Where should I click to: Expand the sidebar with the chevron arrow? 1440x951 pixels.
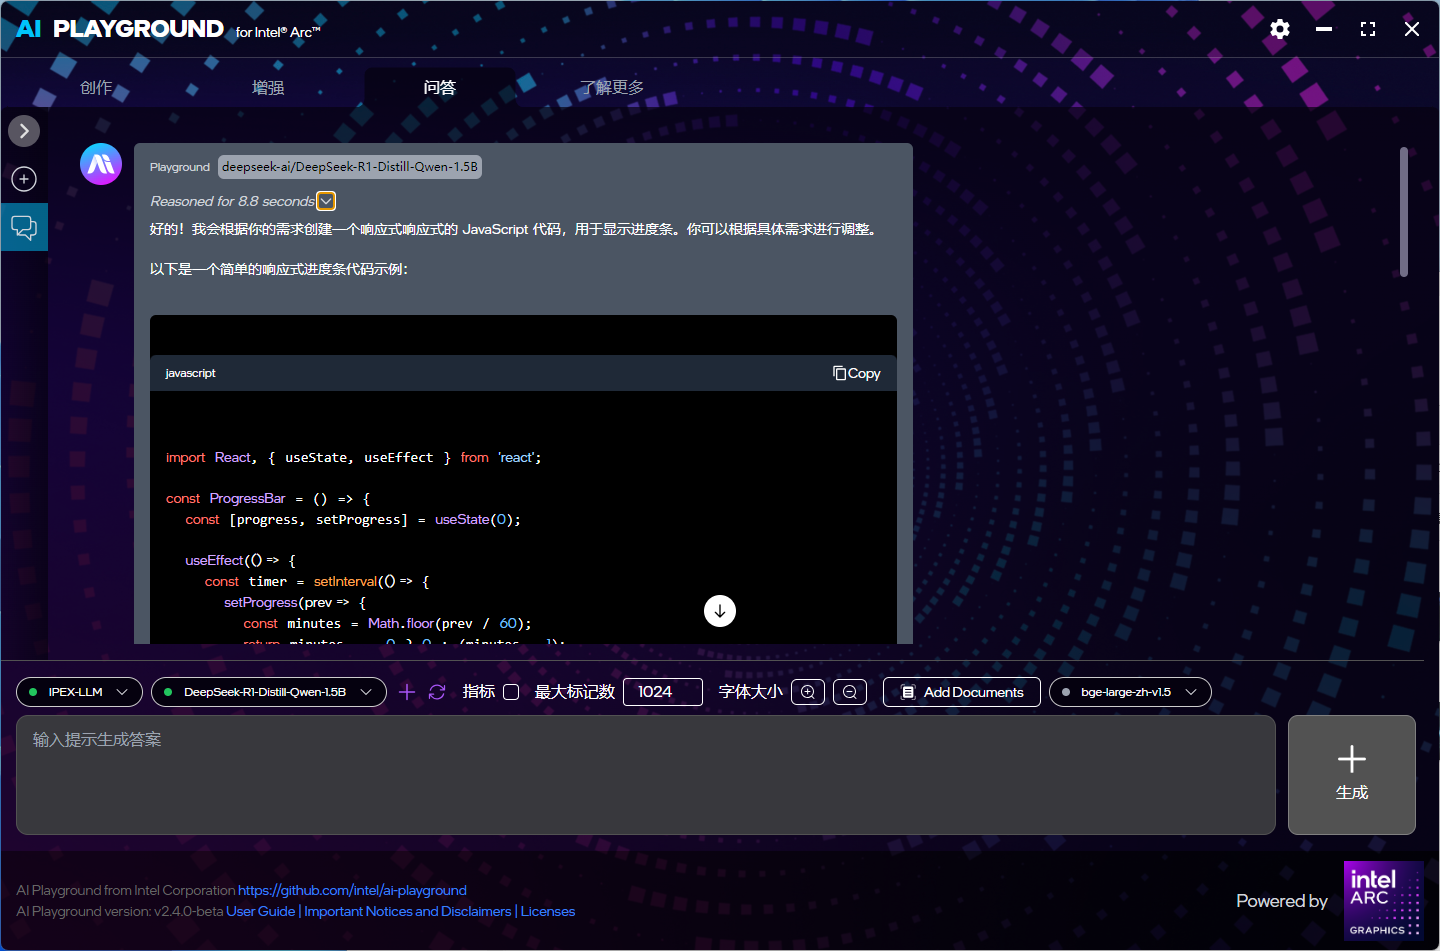(24, 131)
